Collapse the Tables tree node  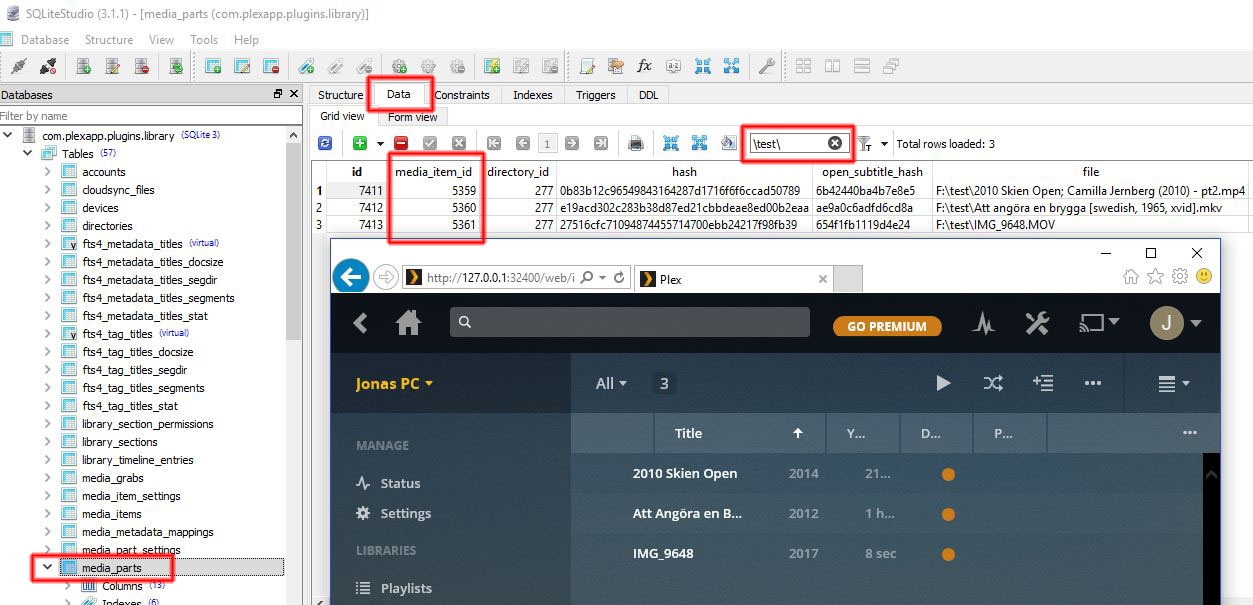pos(28,154)
